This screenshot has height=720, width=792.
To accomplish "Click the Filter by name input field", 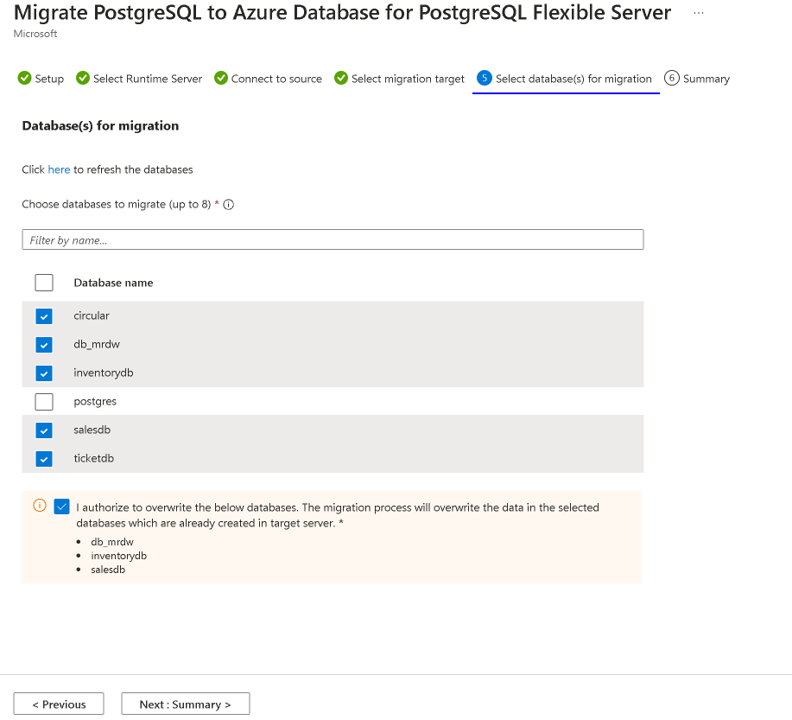I will click(332, 240).
